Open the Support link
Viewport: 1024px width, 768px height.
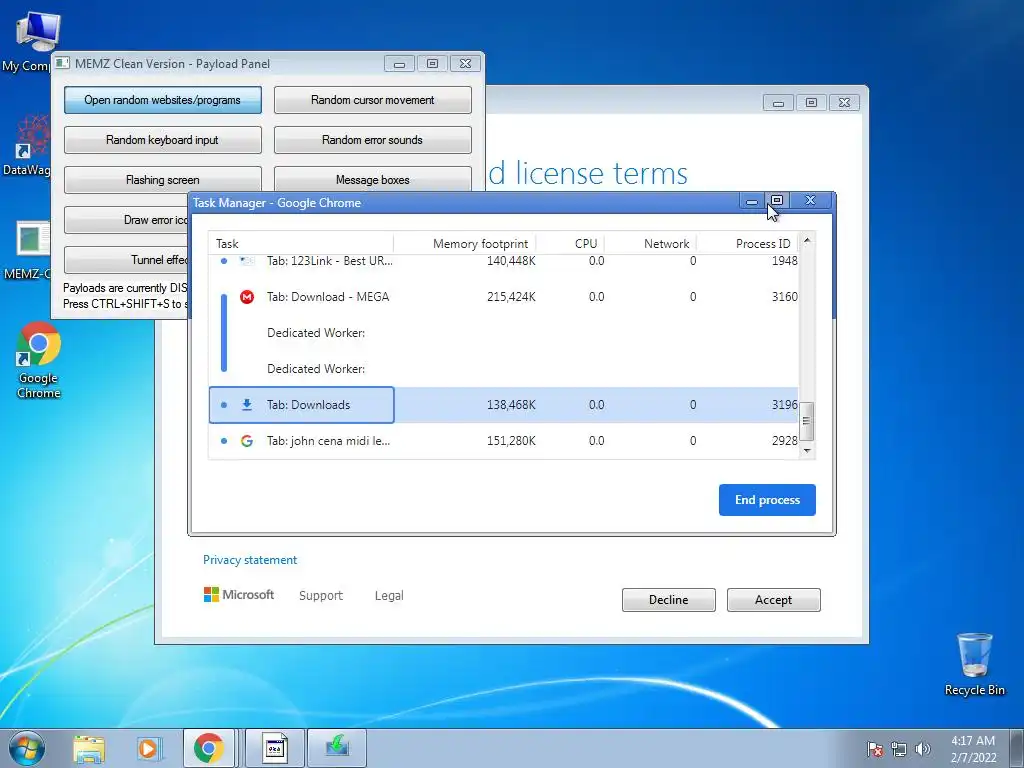click(321, 595)
